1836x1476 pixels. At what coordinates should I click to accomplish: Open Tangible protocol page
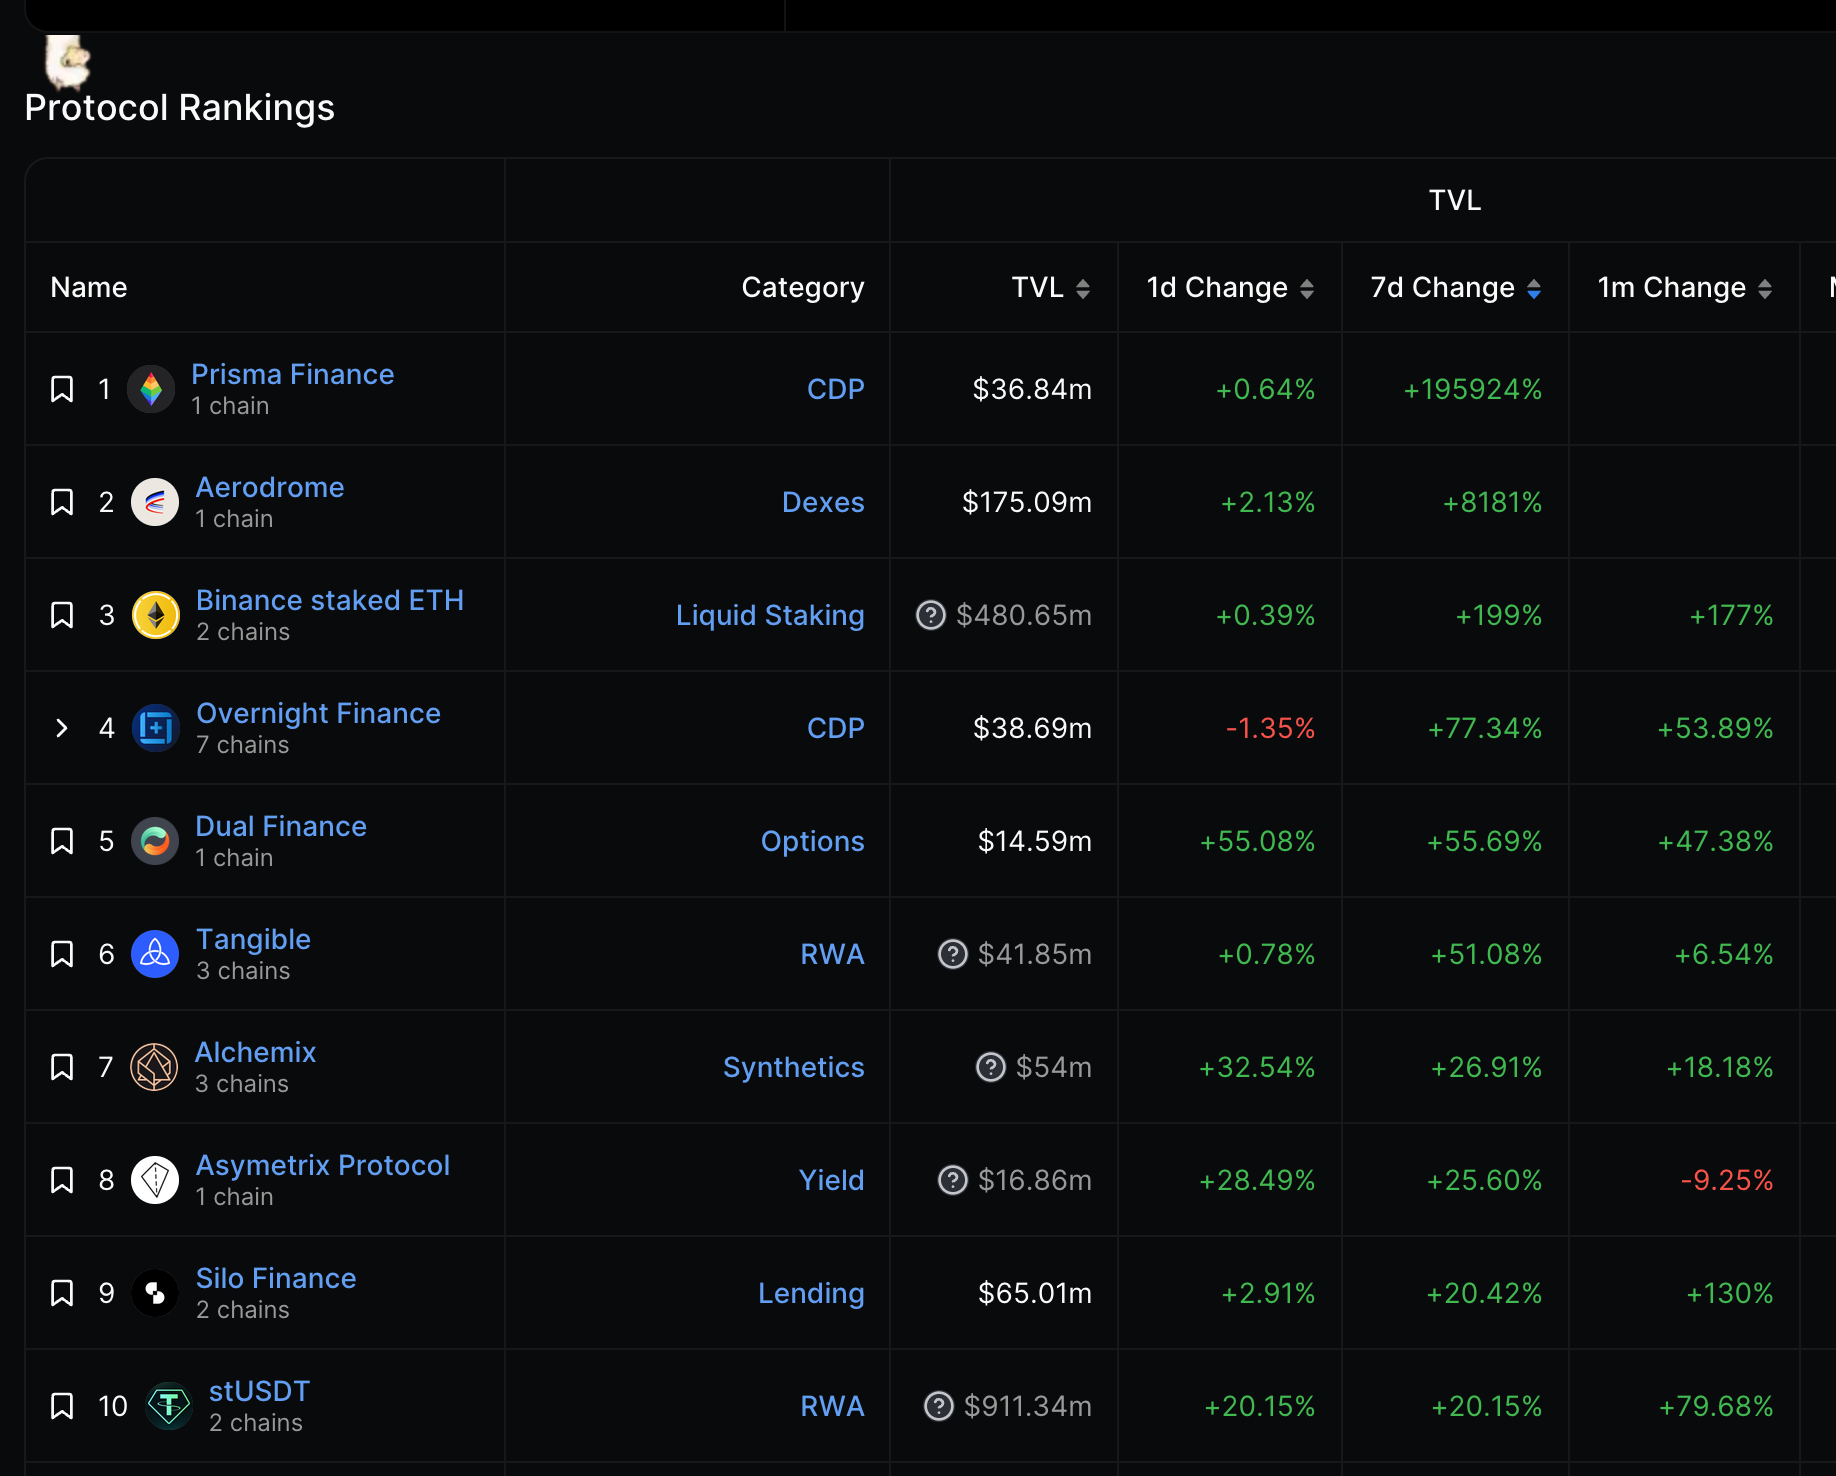pos(253,939)
